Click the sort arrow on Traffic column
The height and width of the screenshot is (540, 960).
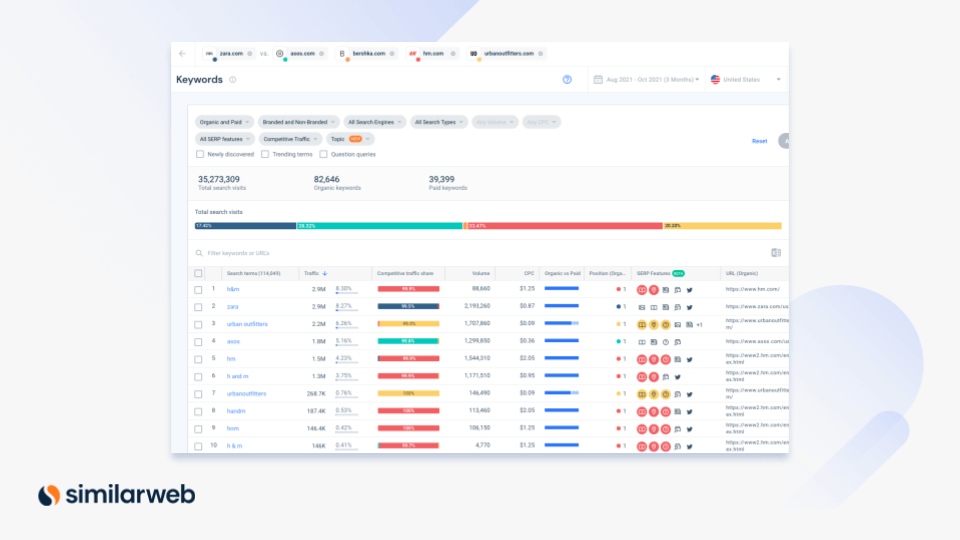coord(324,274)
